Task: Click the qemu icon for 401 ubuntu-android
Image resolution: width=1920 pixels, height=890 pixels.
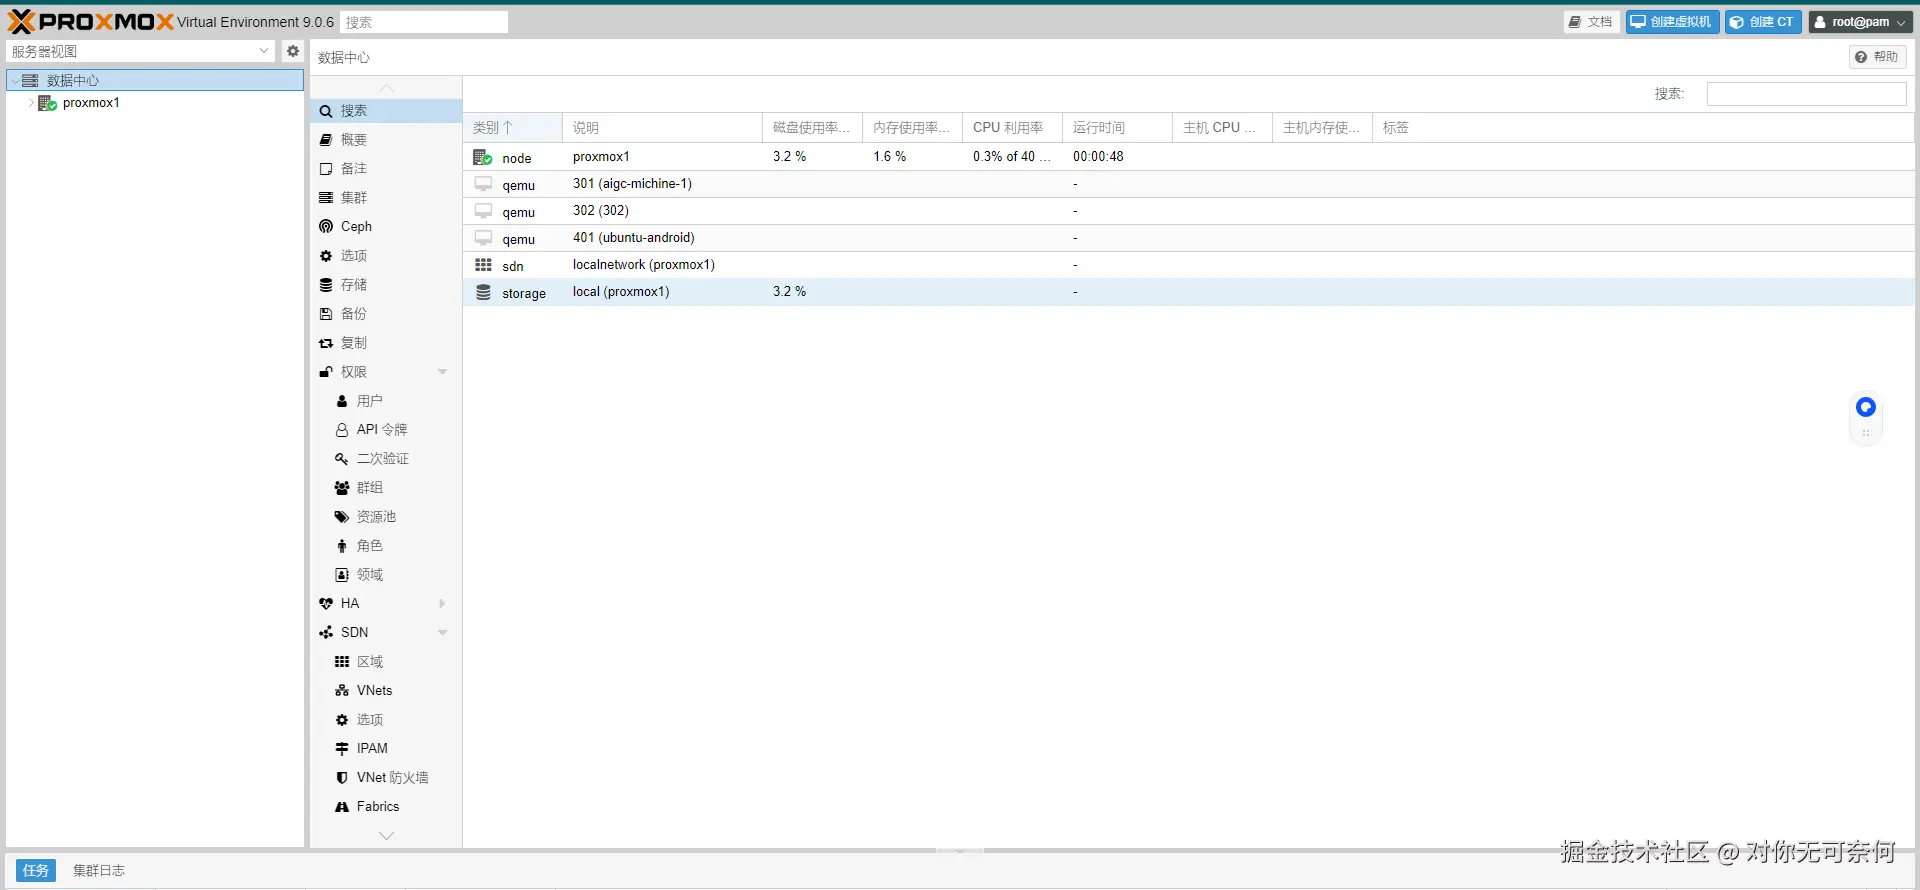Action: (483, 238)
